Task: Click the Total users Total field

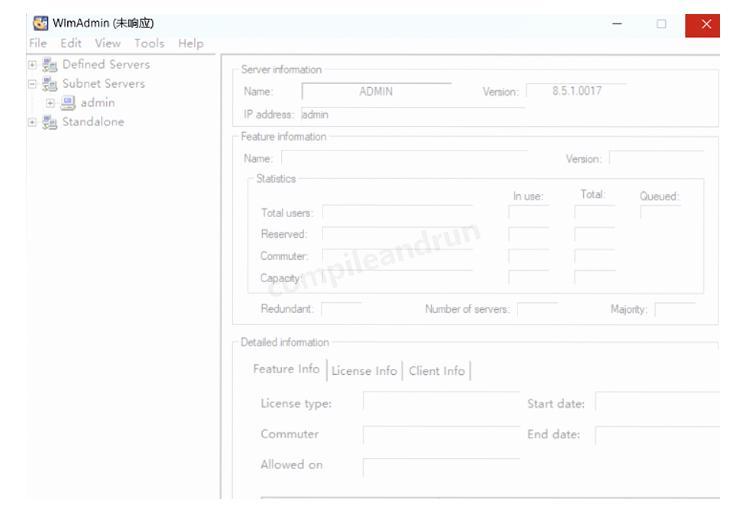Action: pyautogui.click(x=595, y=212)
